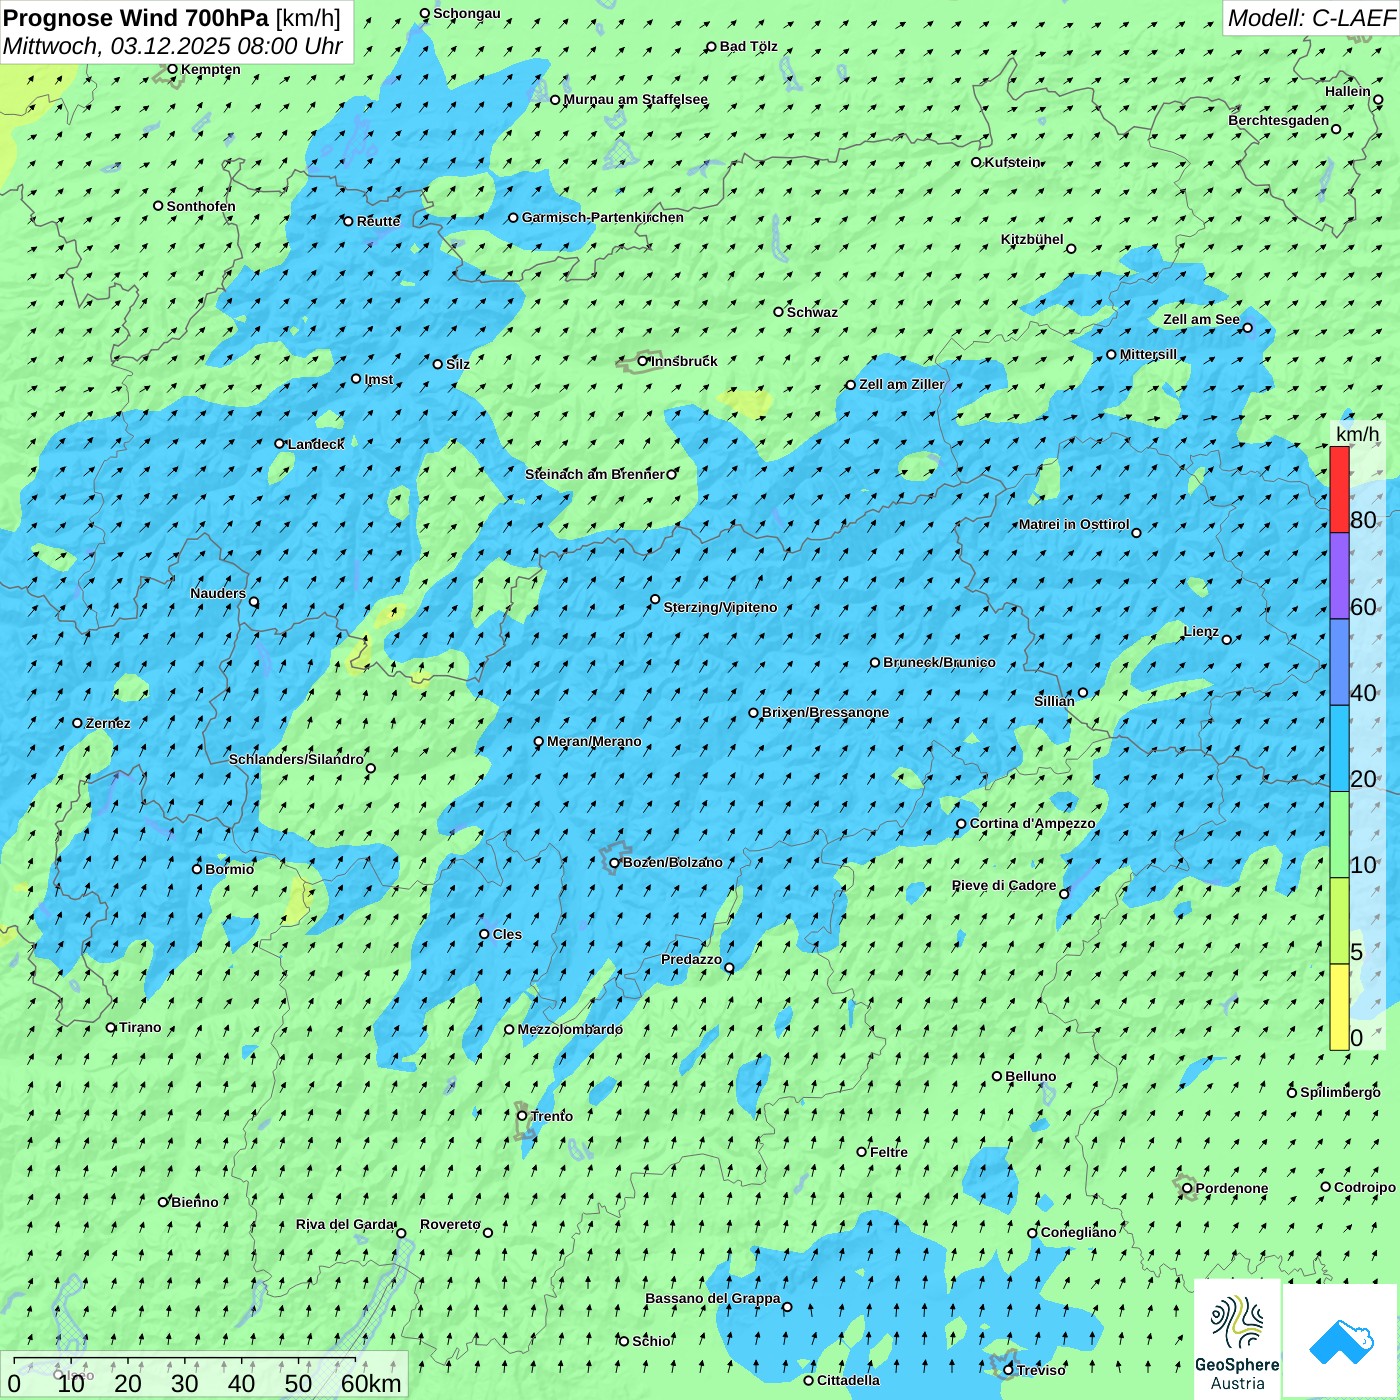Screen dimensions: 1400x1400
Task: Click the Spilimbergo label
Action: click(x=1340, y=1092)
